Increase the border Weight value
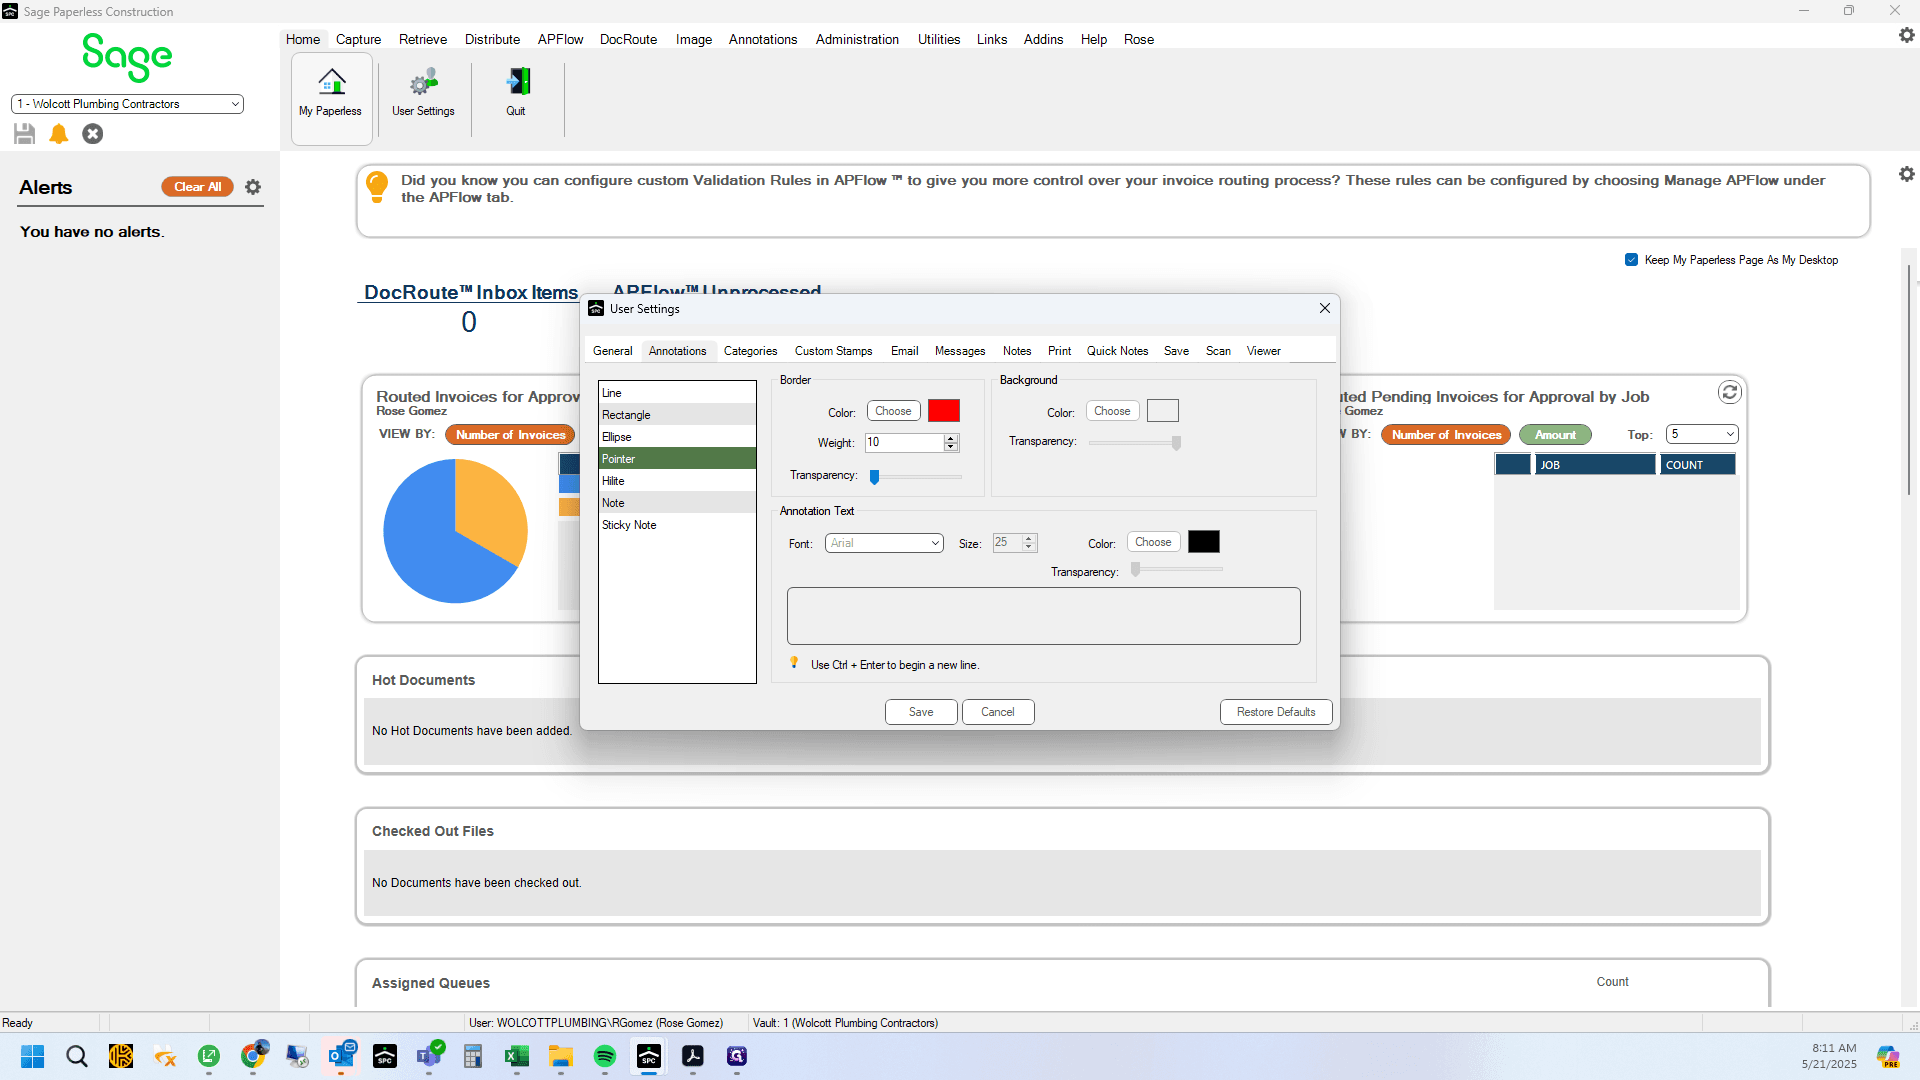 (951, 438)
